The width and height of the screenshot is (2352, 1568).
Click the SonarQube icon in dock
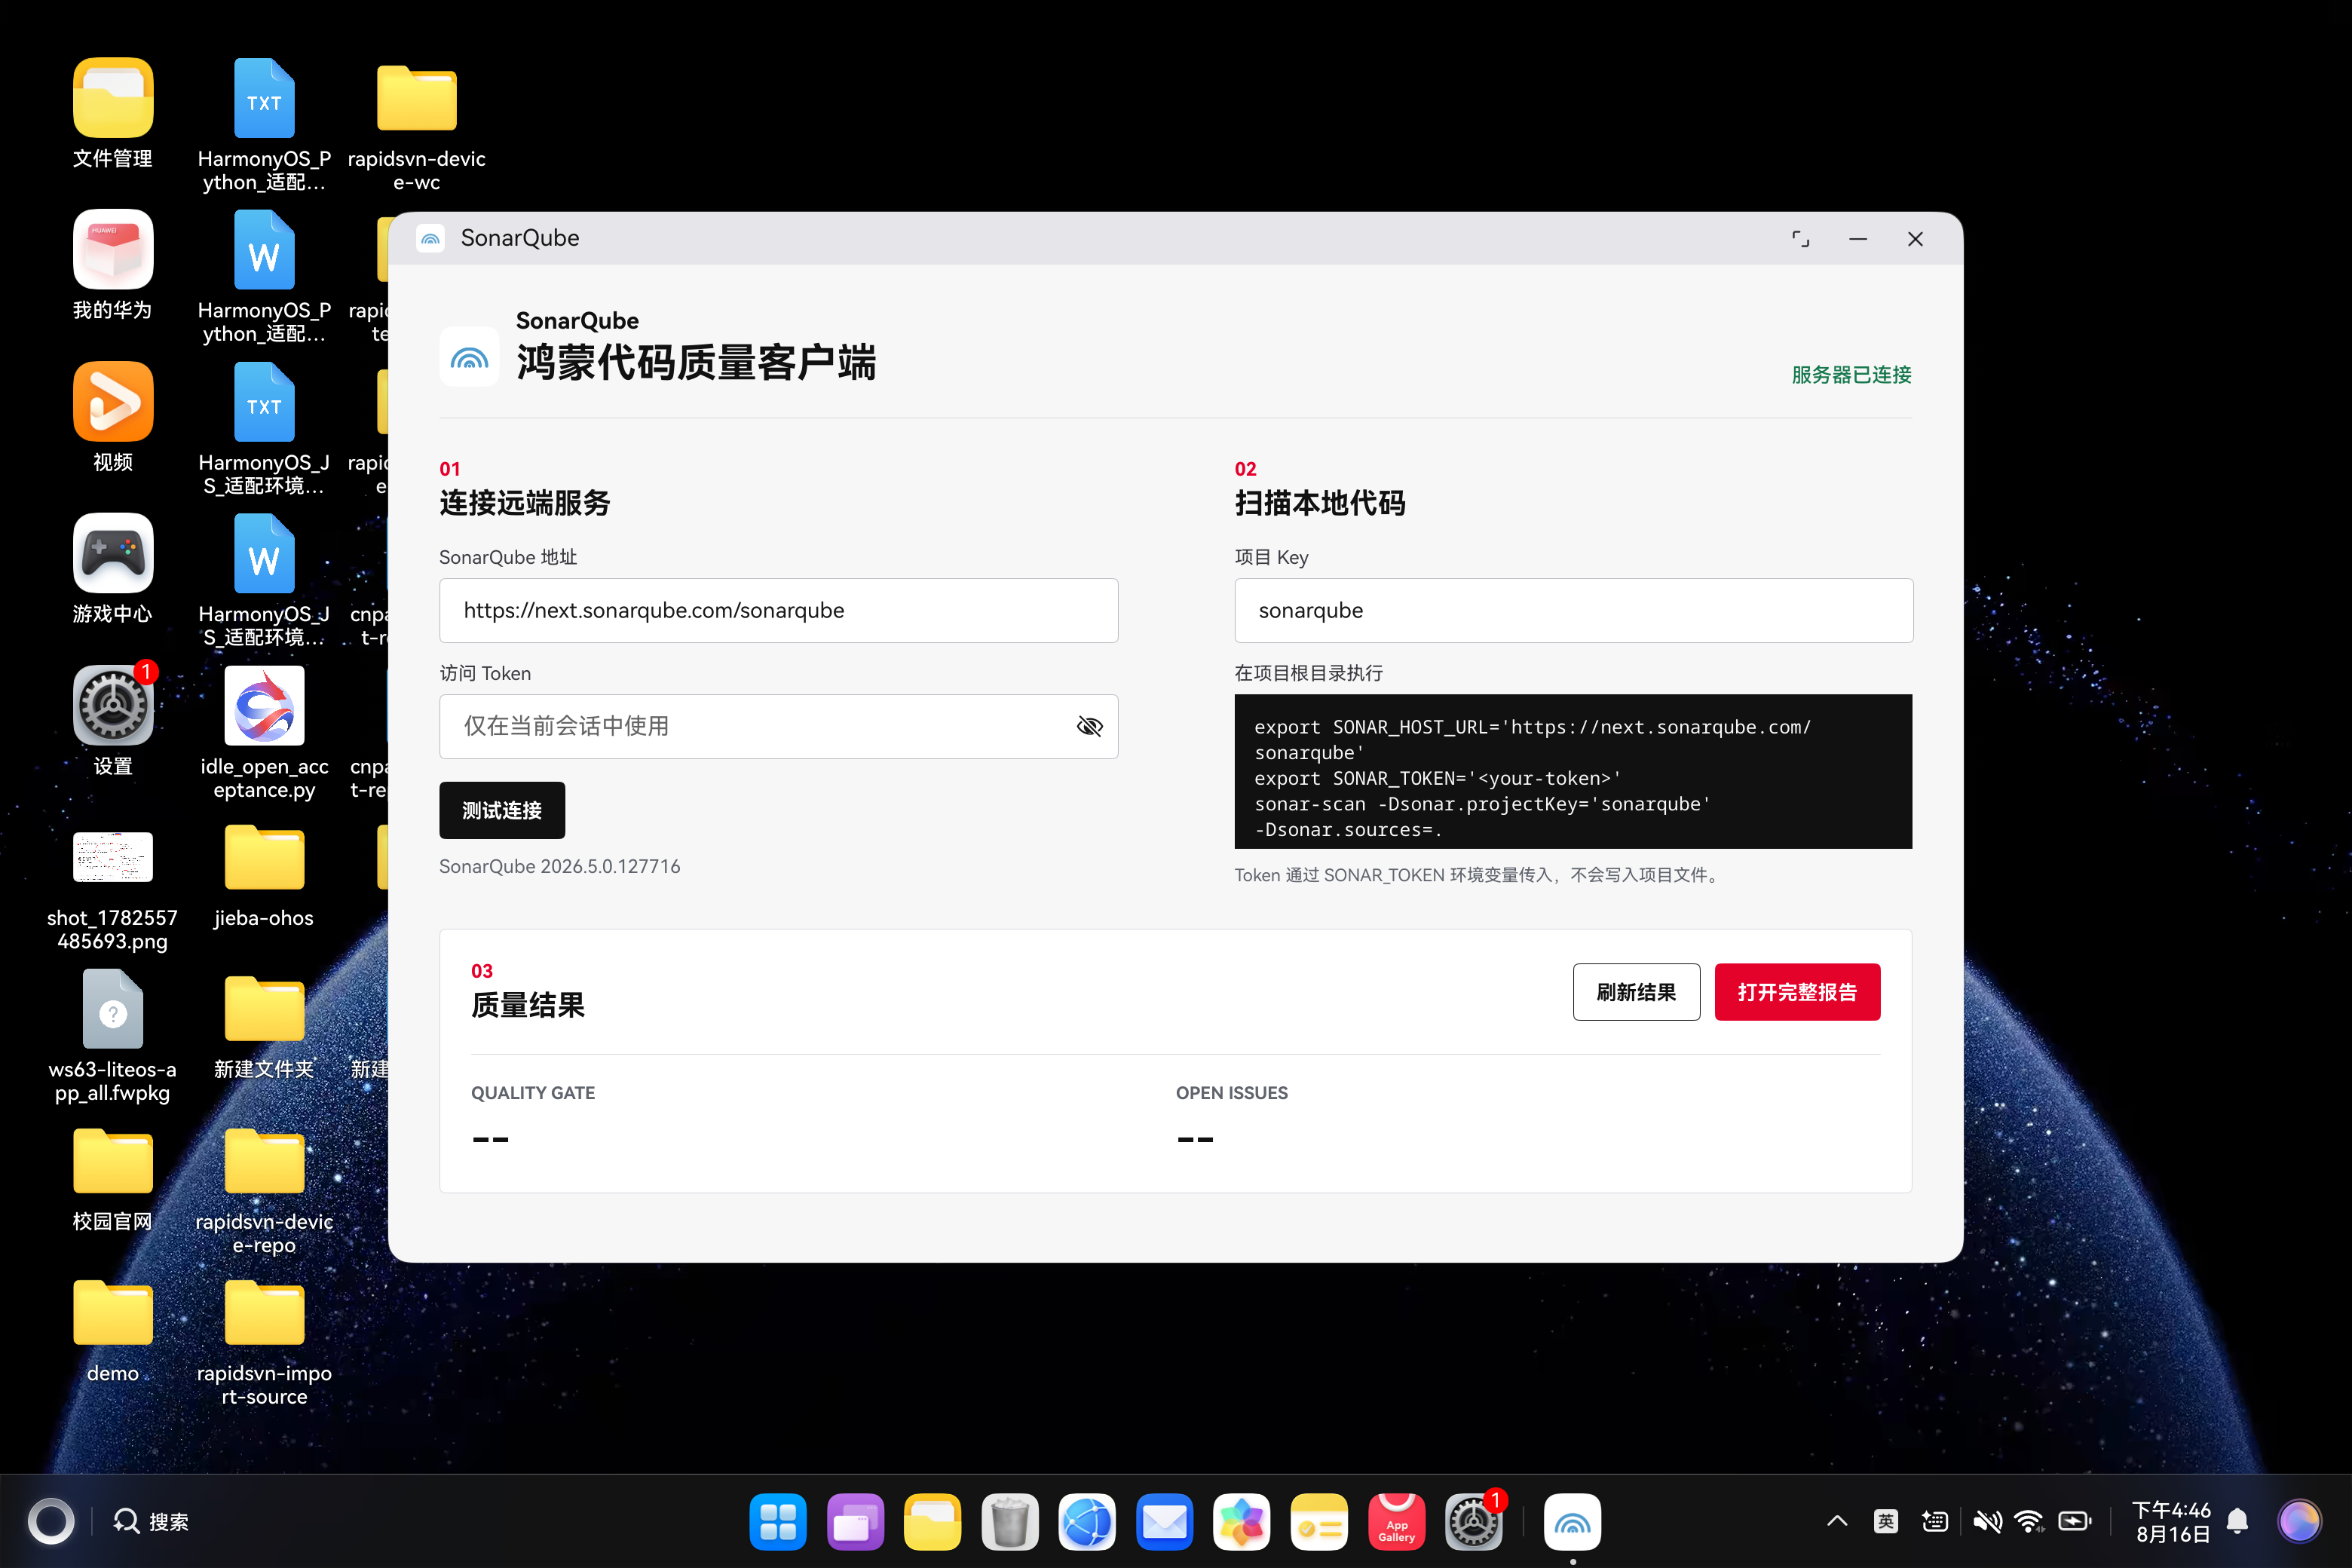1572,1522
